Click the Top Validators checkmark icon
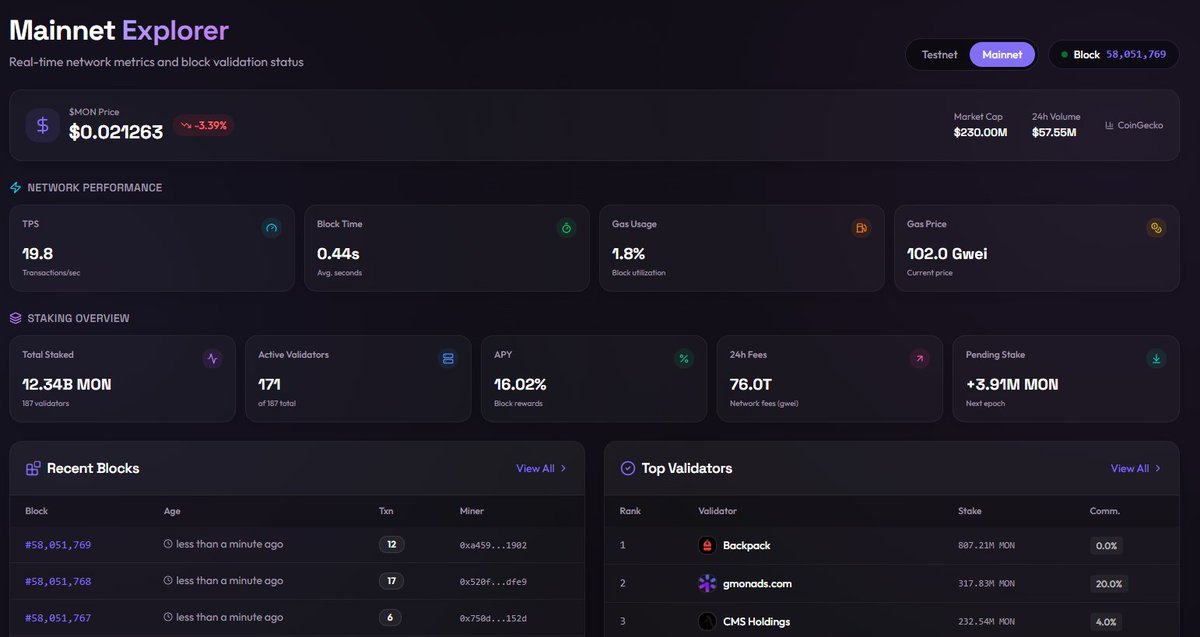Image resolution: width=1200 pixels, height=637 pixels. pyautogui.click(x=628, y=468)
